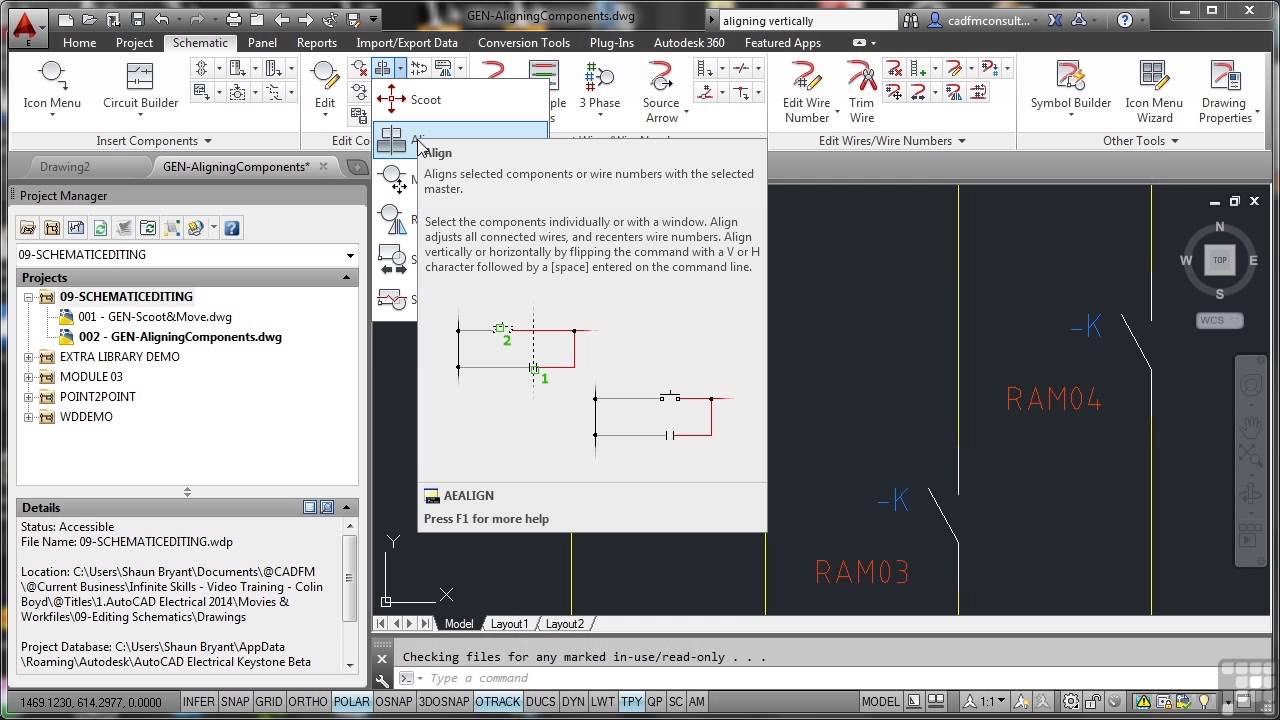Disable the OSNAP status toggle
The width and height of the screenshot is (1280, 720).
[x=393, y=702]
